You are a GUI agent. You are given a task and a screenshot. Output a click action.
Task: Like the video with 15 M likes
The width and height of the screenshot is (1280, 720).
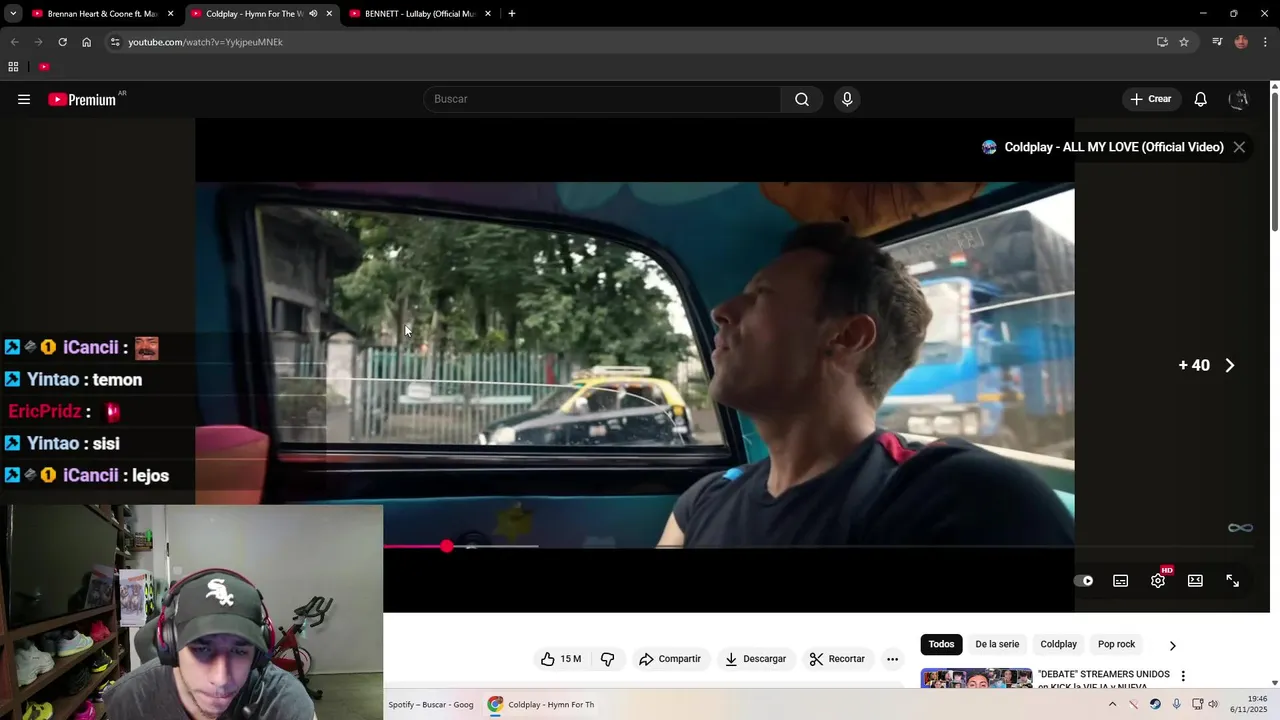pyautogui.click(x=561, y=659)
